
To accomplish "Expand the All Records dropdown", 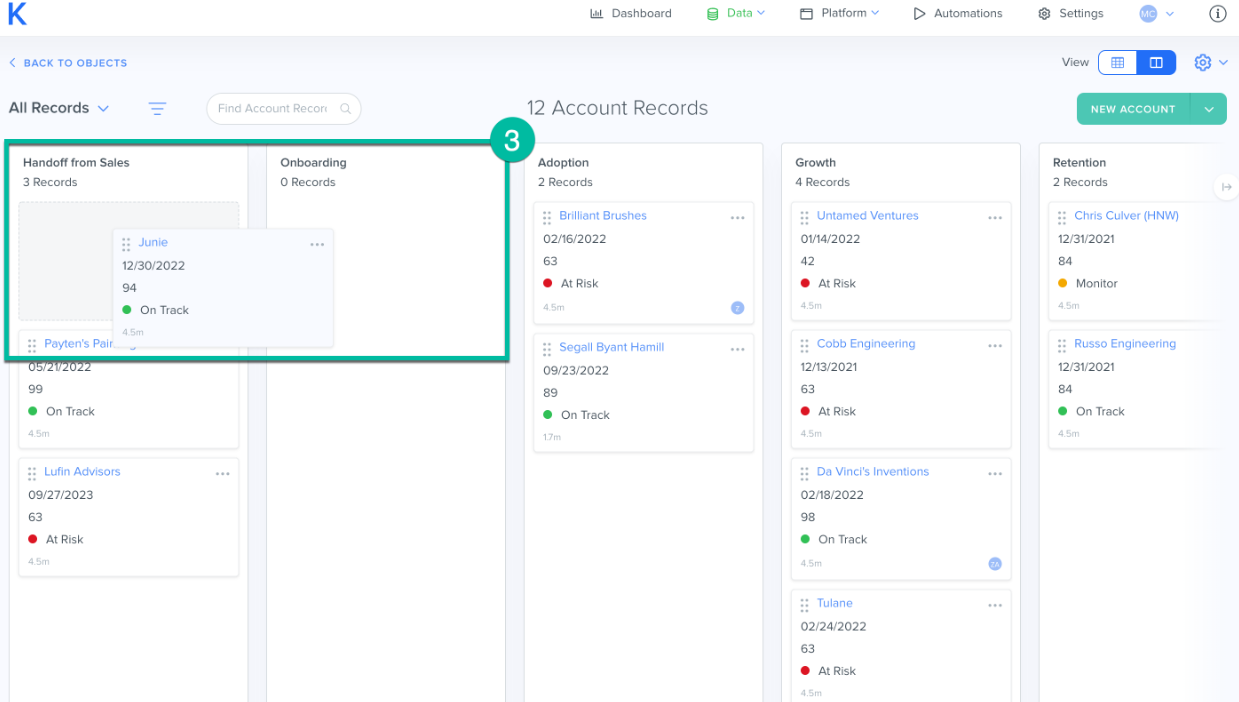I will (59, 108).
